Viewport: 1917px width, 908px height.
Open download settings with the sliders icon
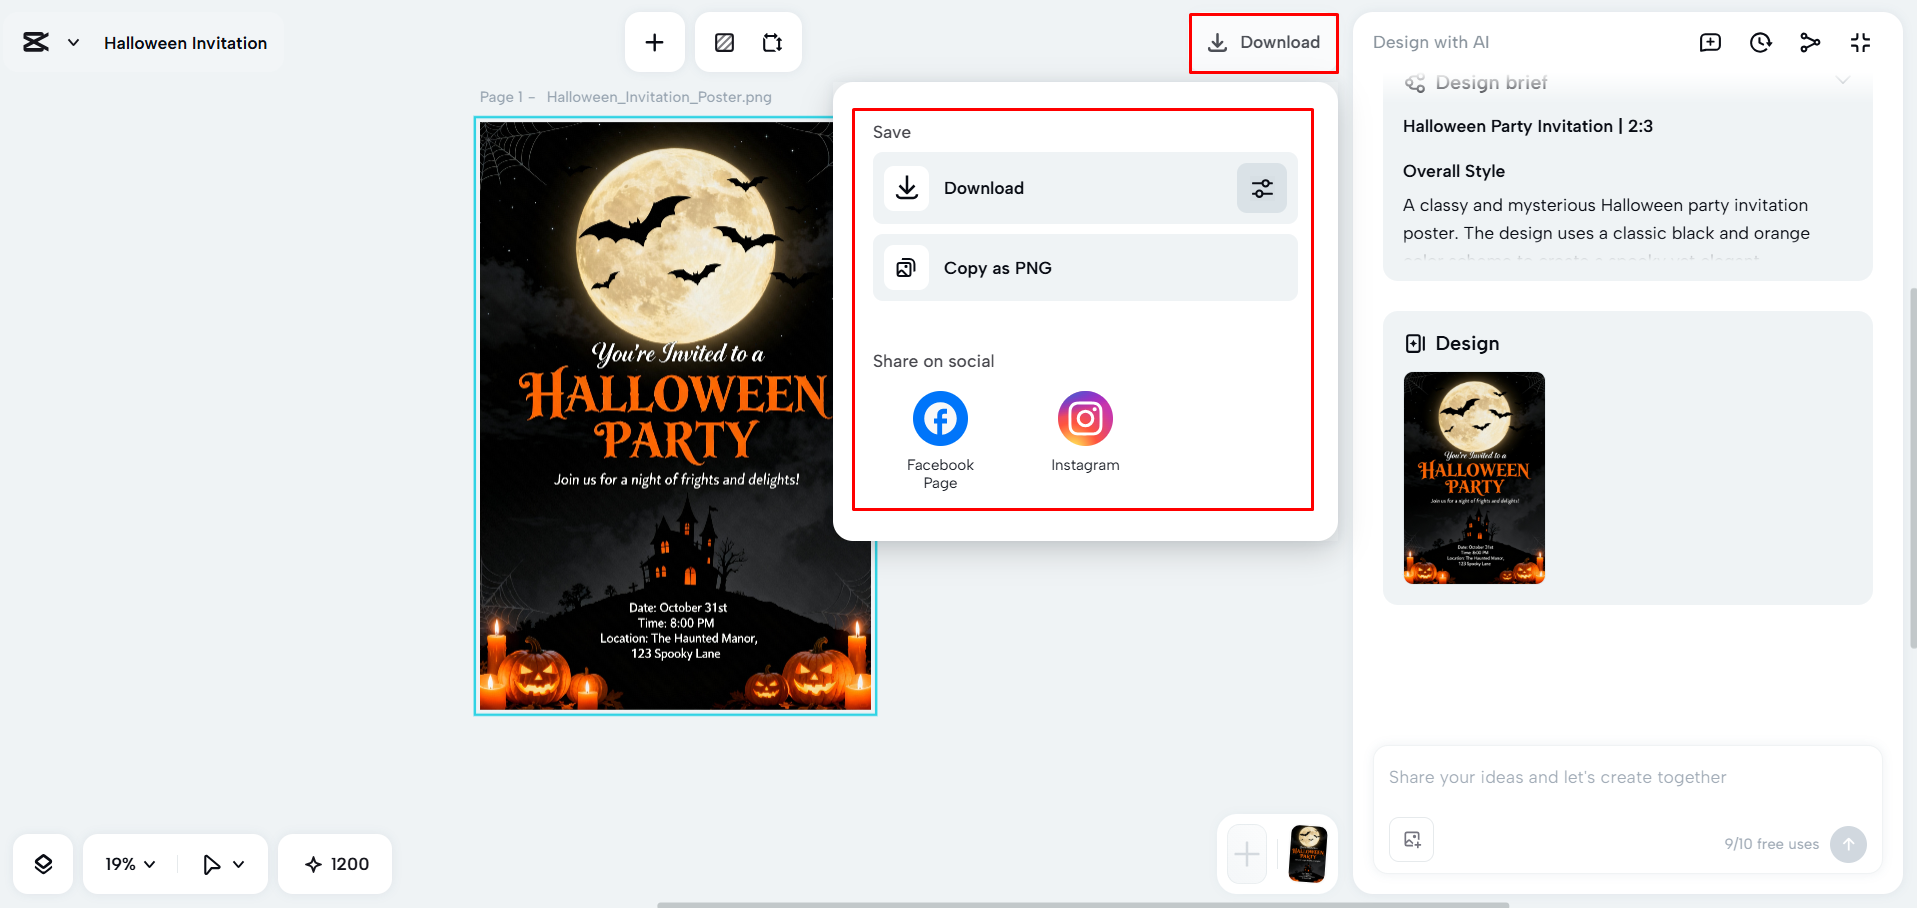[x=1261, y=188]
